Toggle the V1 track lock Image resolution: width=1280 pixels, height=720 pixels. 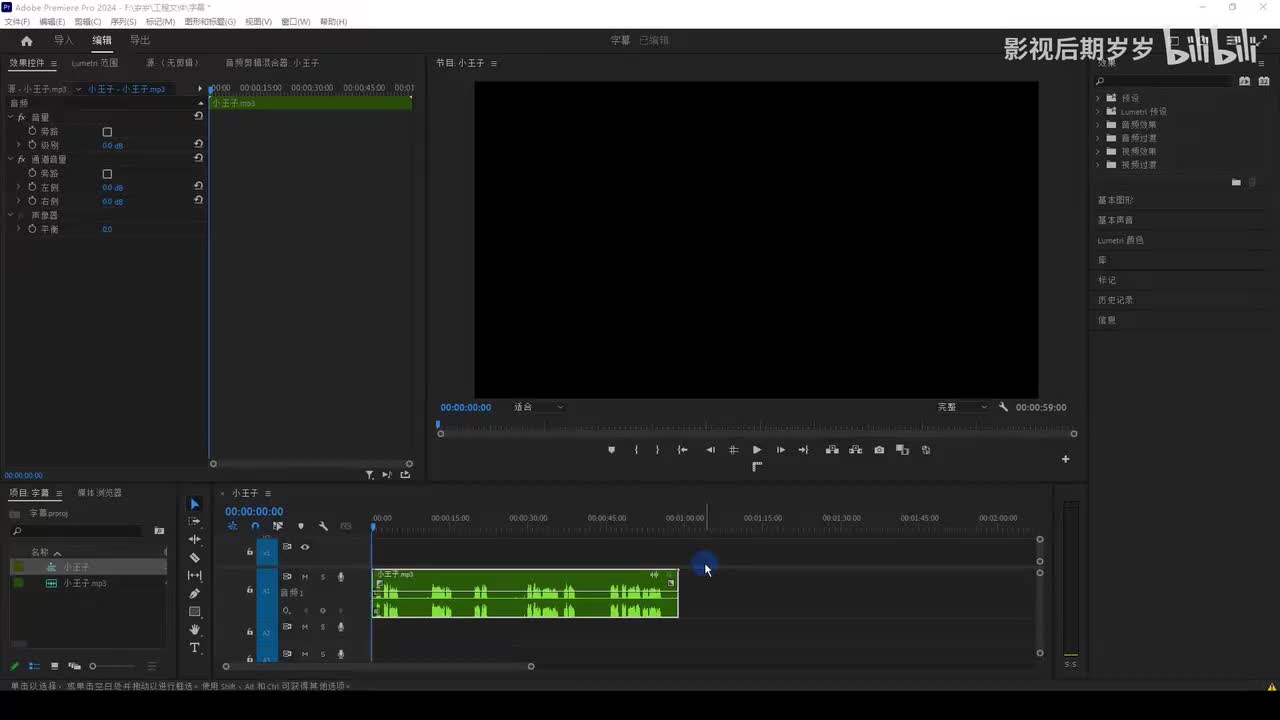click(x=250, y=551)
